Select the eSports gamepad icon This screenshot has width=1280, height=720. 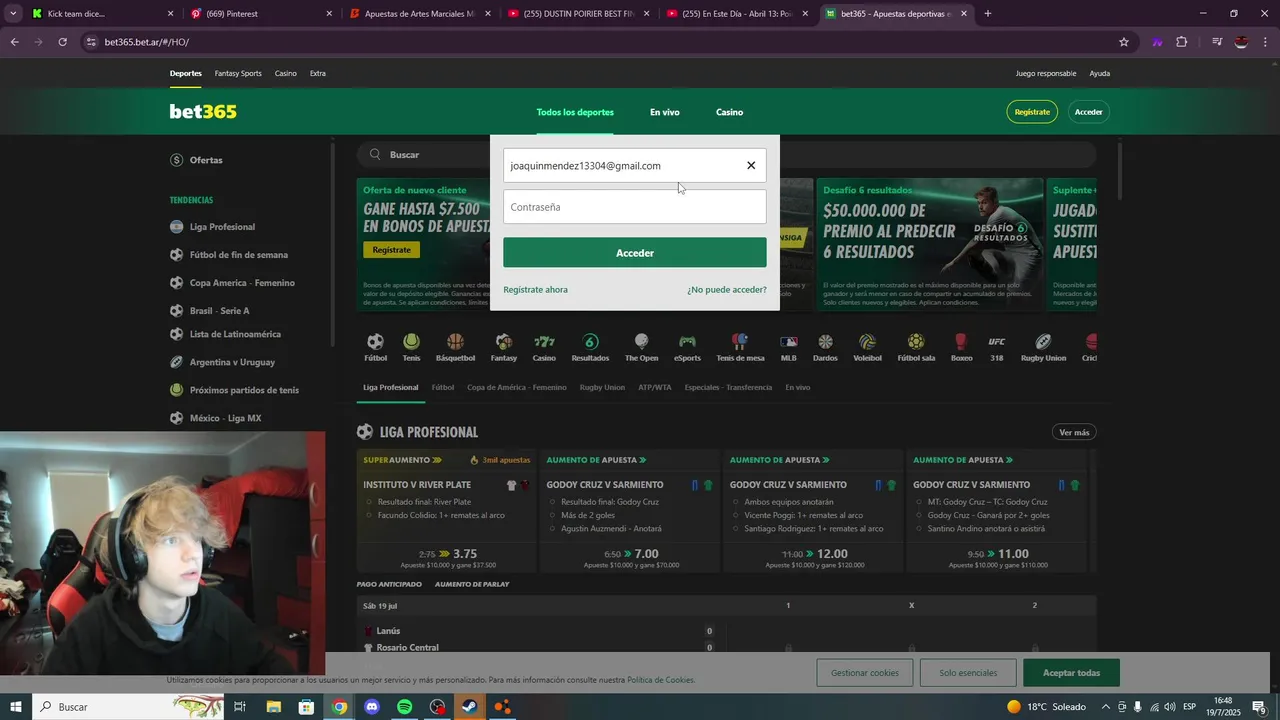click(x=687, y=347)
